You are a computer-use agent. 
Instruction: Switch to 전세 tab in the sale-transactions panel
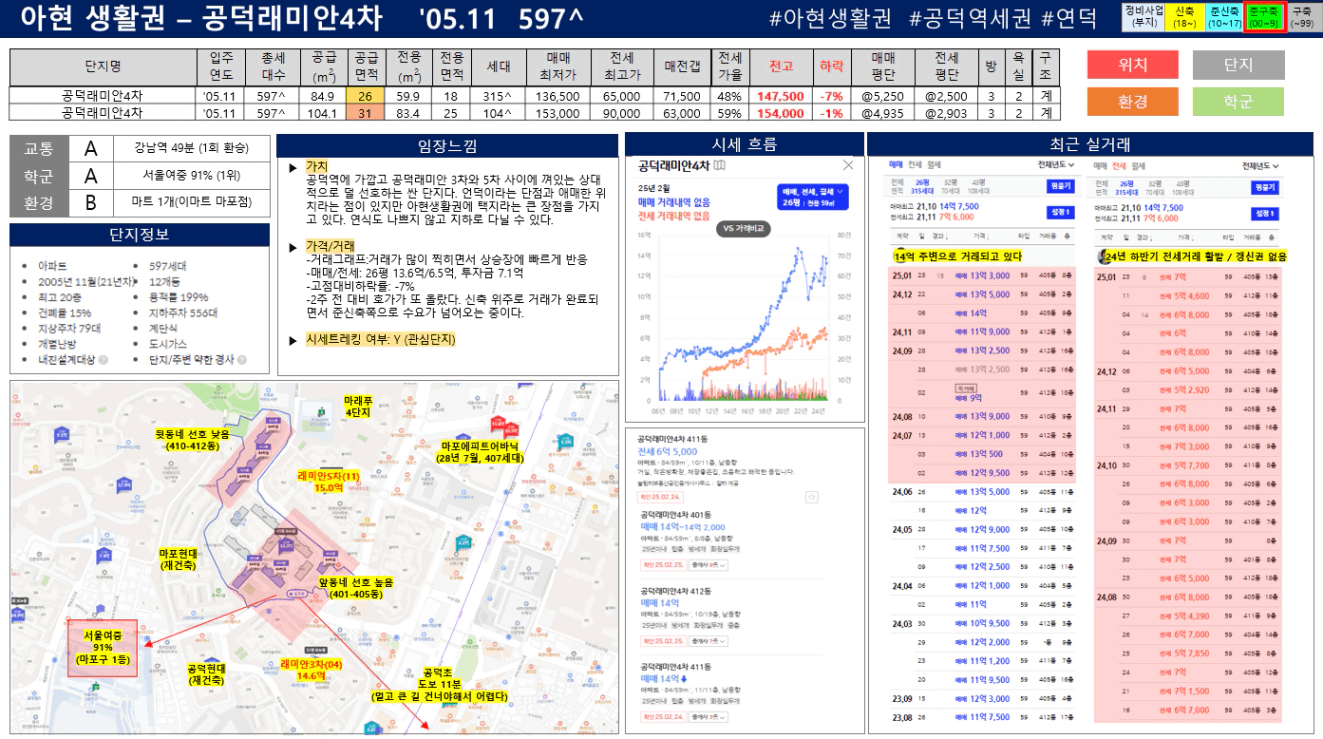[x=914, y=165]
